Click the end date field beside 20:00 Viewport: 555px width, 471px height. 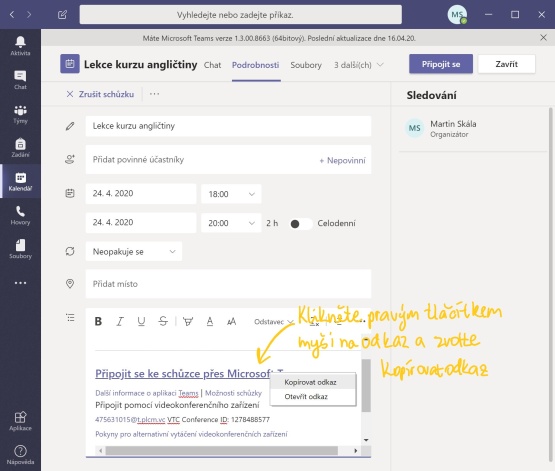pos(141,223)
